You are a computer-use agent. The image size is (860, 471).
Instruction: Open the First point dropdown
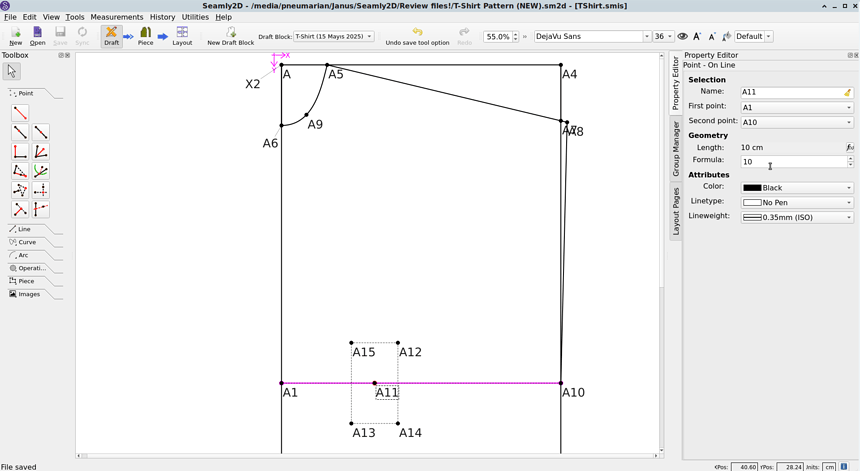click(797, 107)
